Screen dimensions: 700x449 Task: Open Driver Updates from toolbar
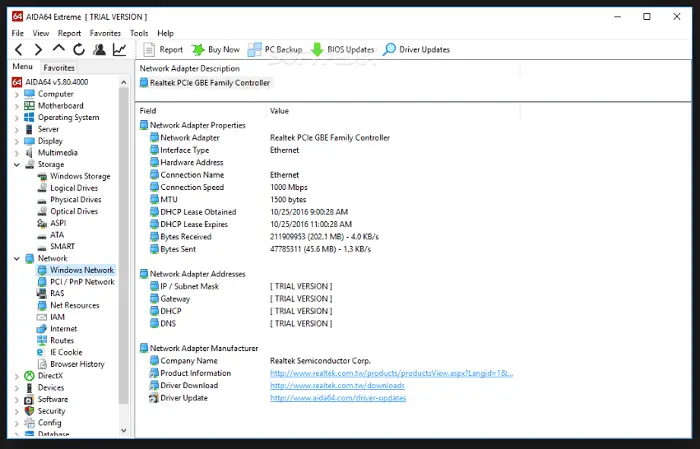pos(416,50)
